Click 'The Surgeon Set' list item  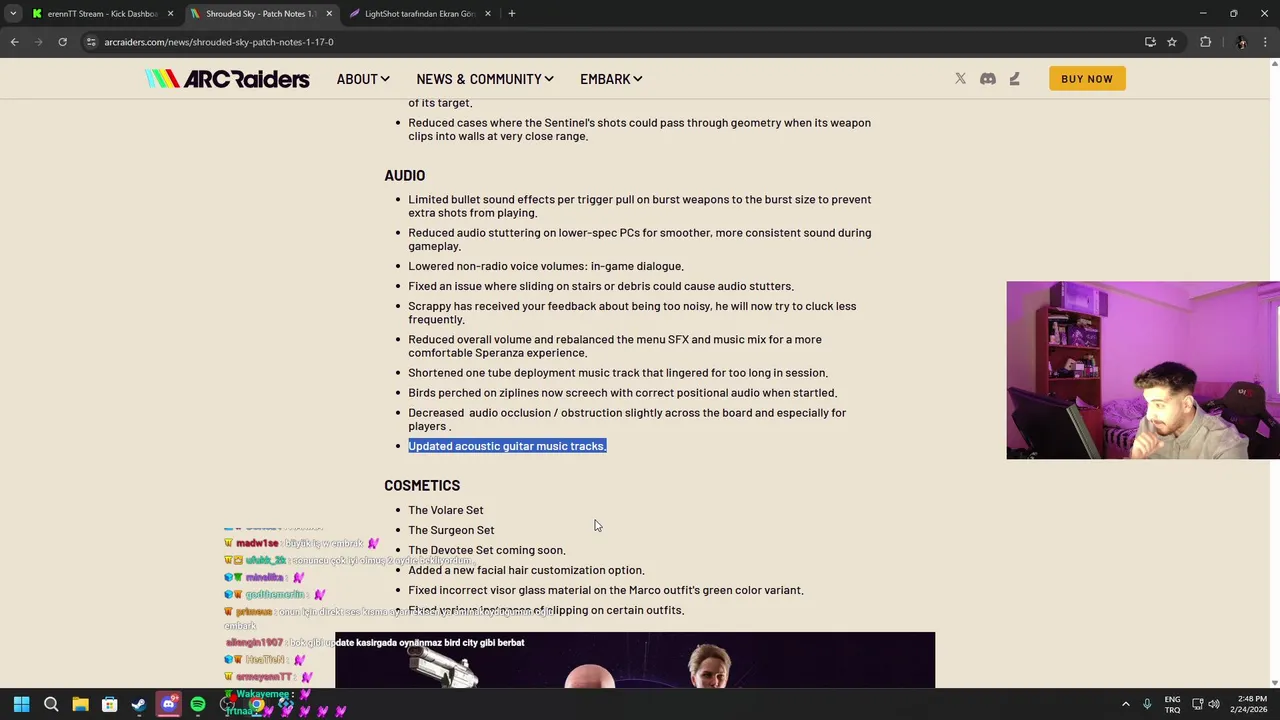pos(451,530)
